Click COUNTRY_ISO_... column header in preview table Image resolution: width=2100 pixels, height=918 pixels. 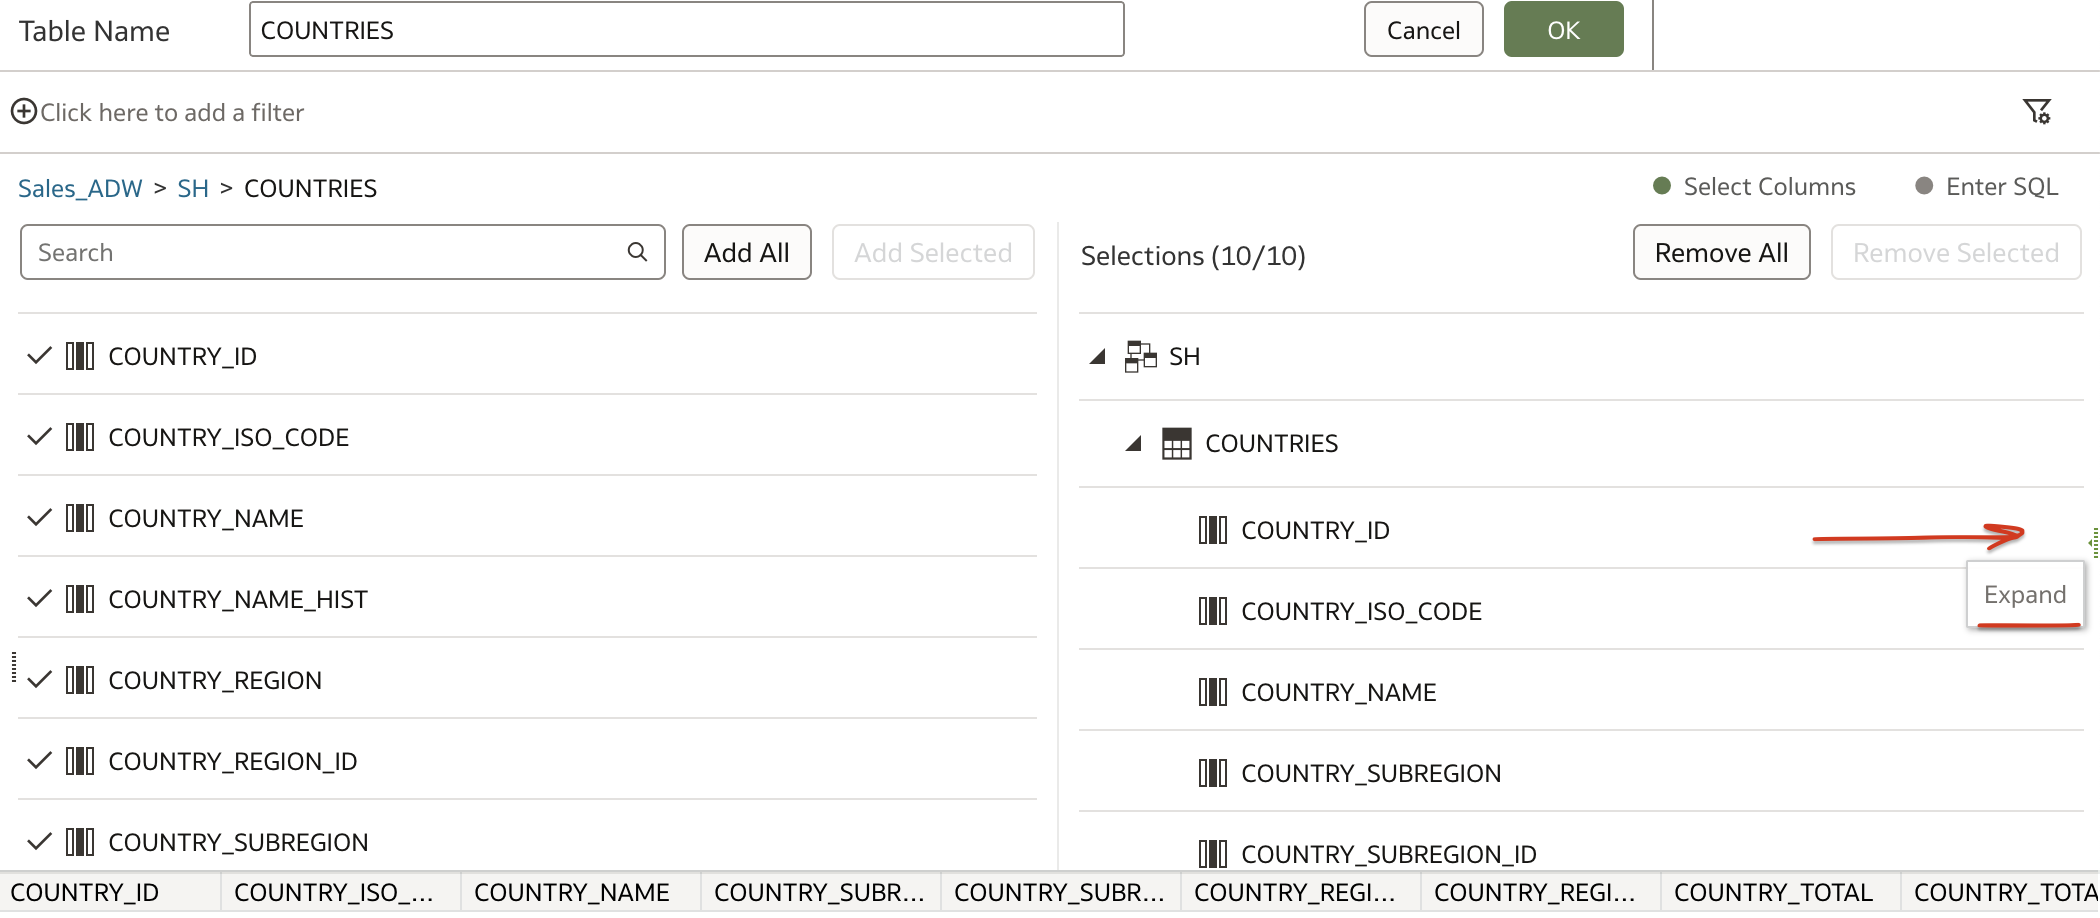click(x=341, y=892)
